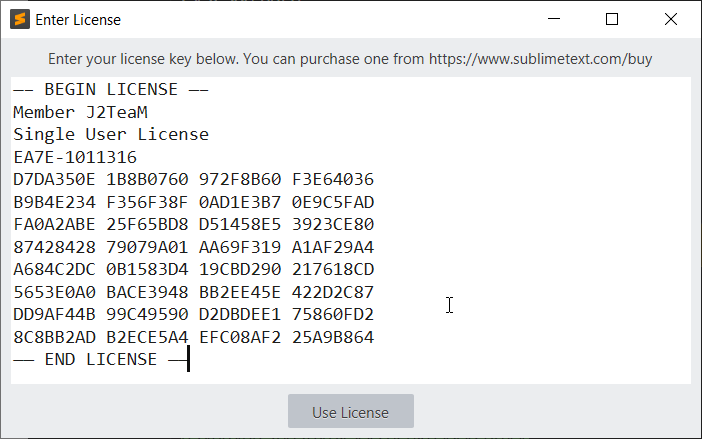
Task: Click the key line starting with A684C2DC
Action: (193, 270)
